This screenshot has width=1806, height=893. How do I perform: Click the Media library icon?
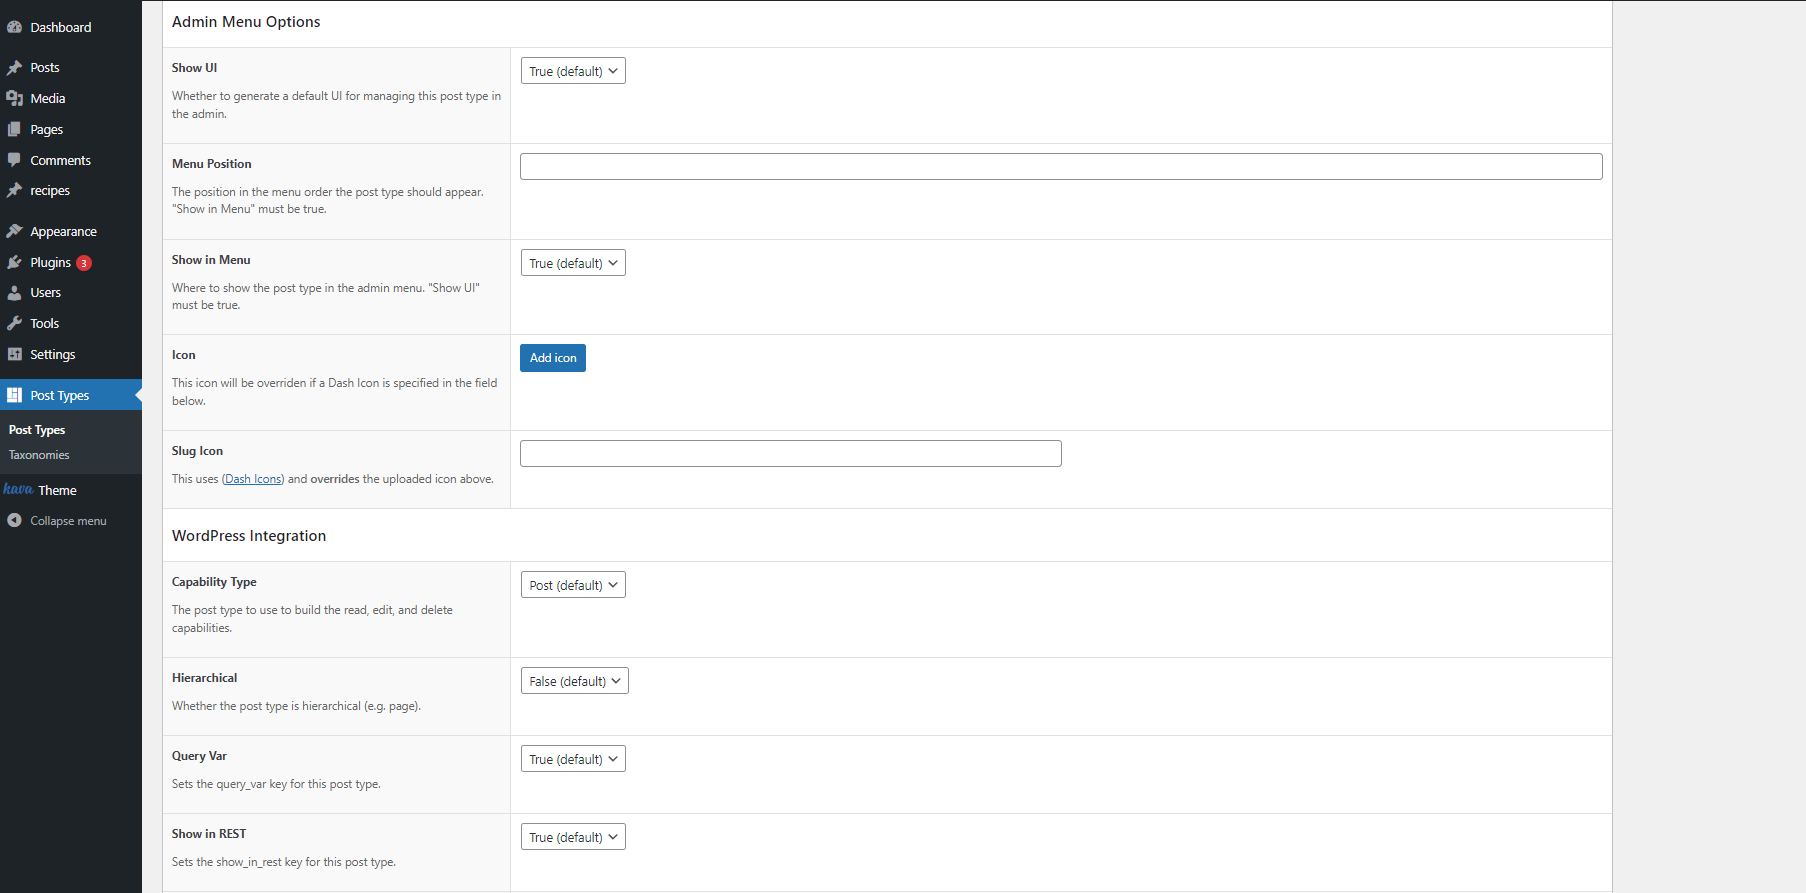(x=14, y=98)
